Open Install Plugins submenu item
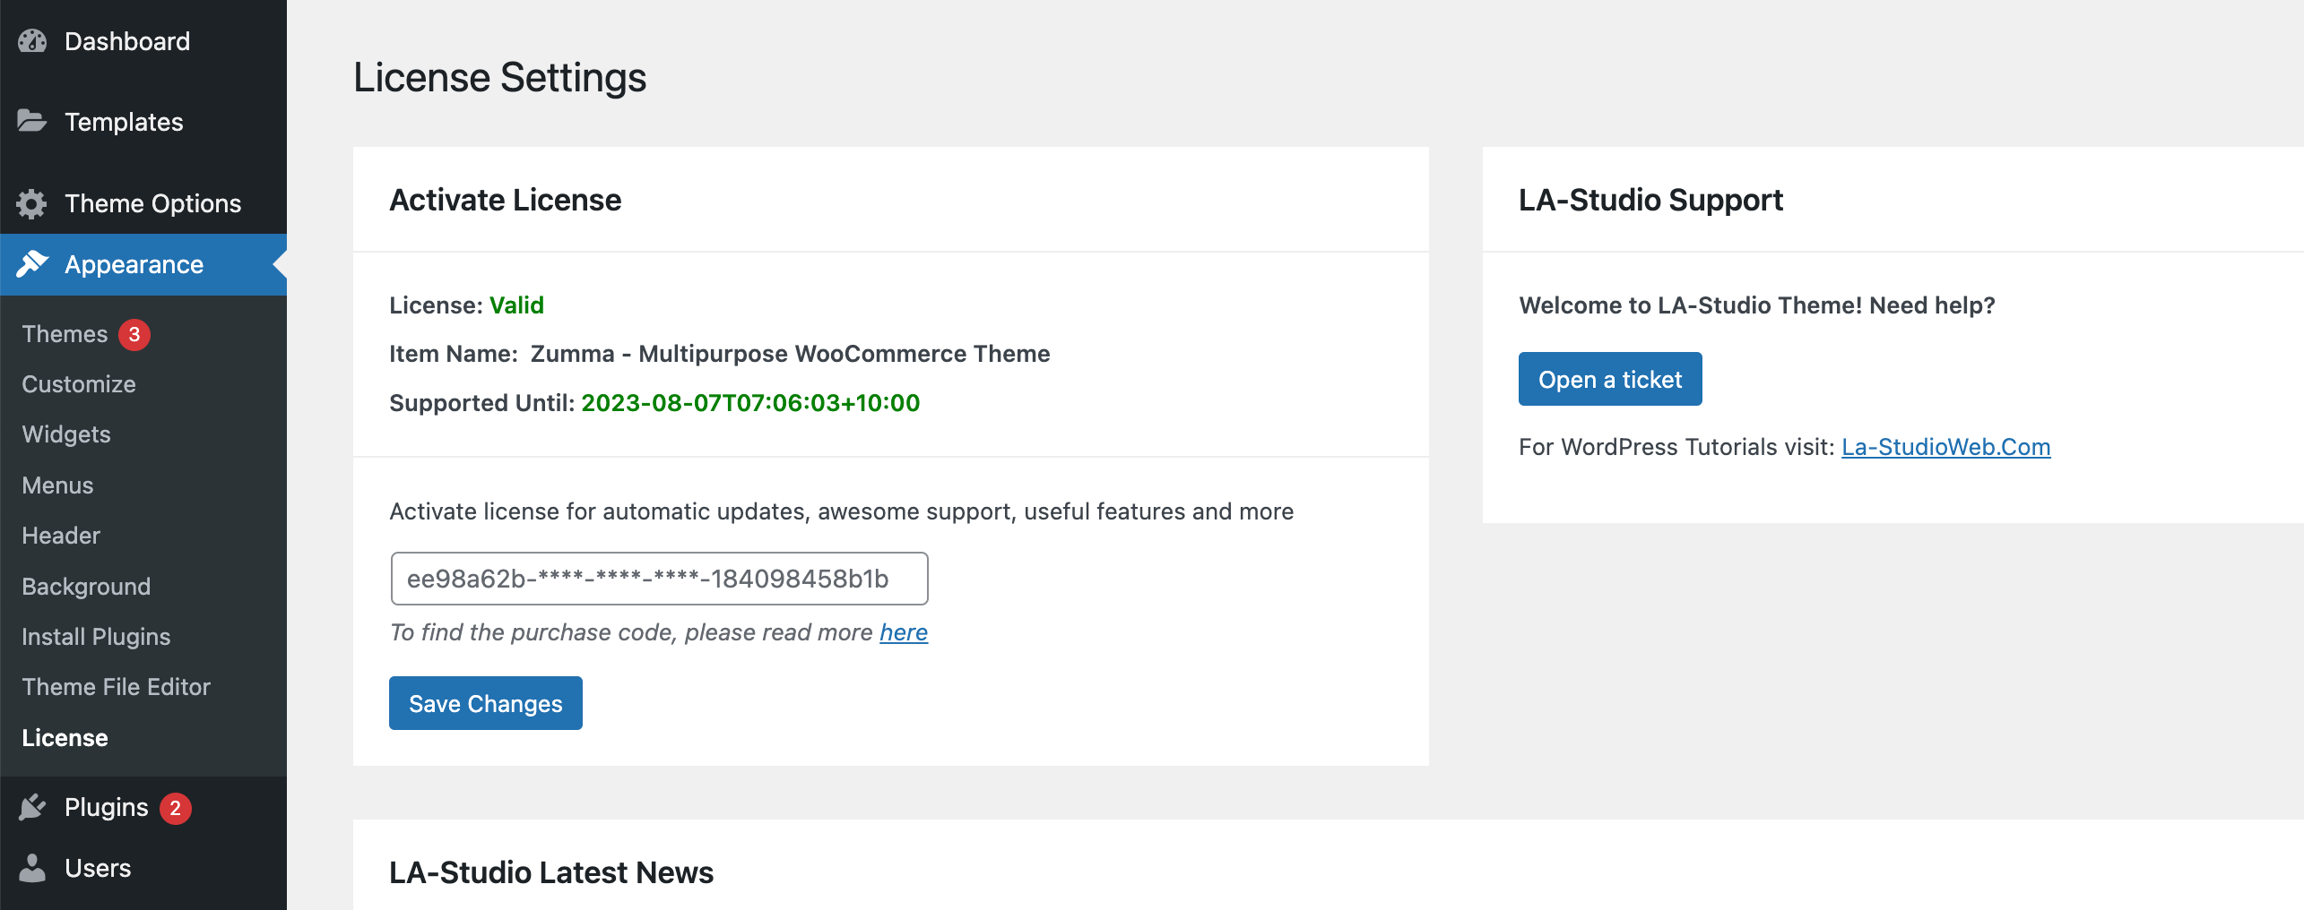Screen dimensions: 2304x910 pyautogui.click(x=96, y=636)
